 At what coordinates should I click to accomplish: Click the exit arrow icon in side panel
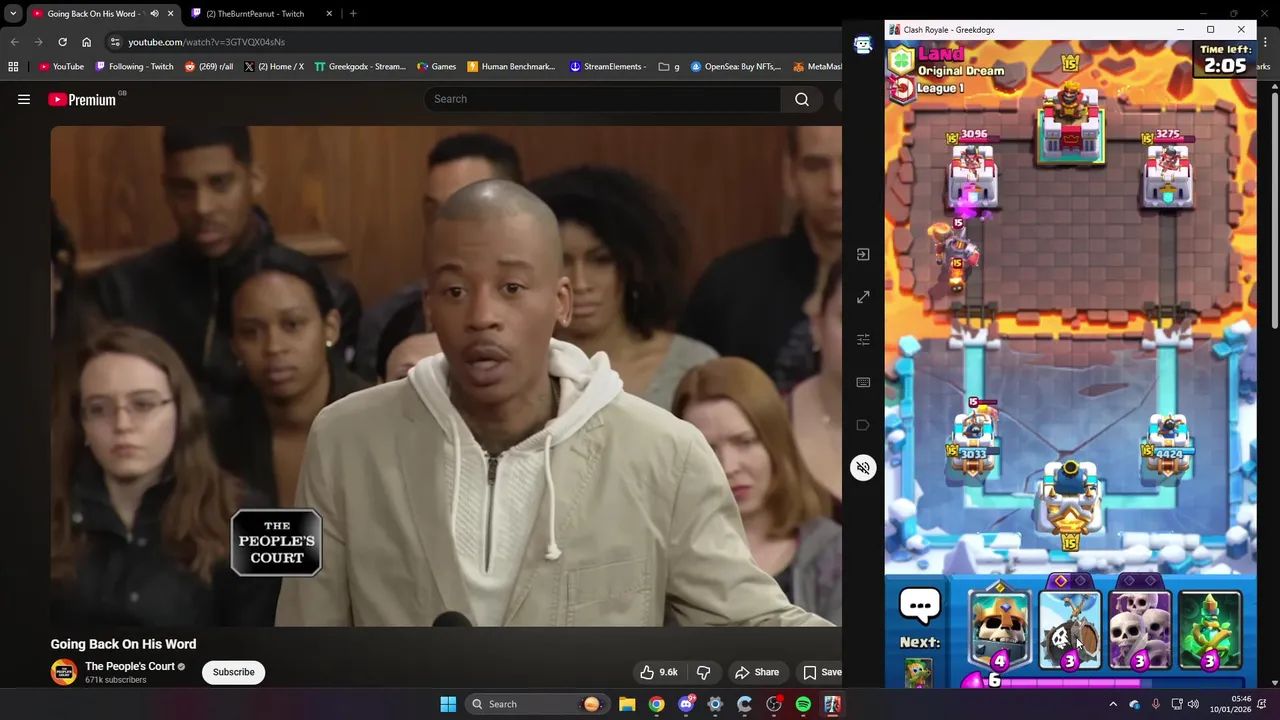point(863,254)
